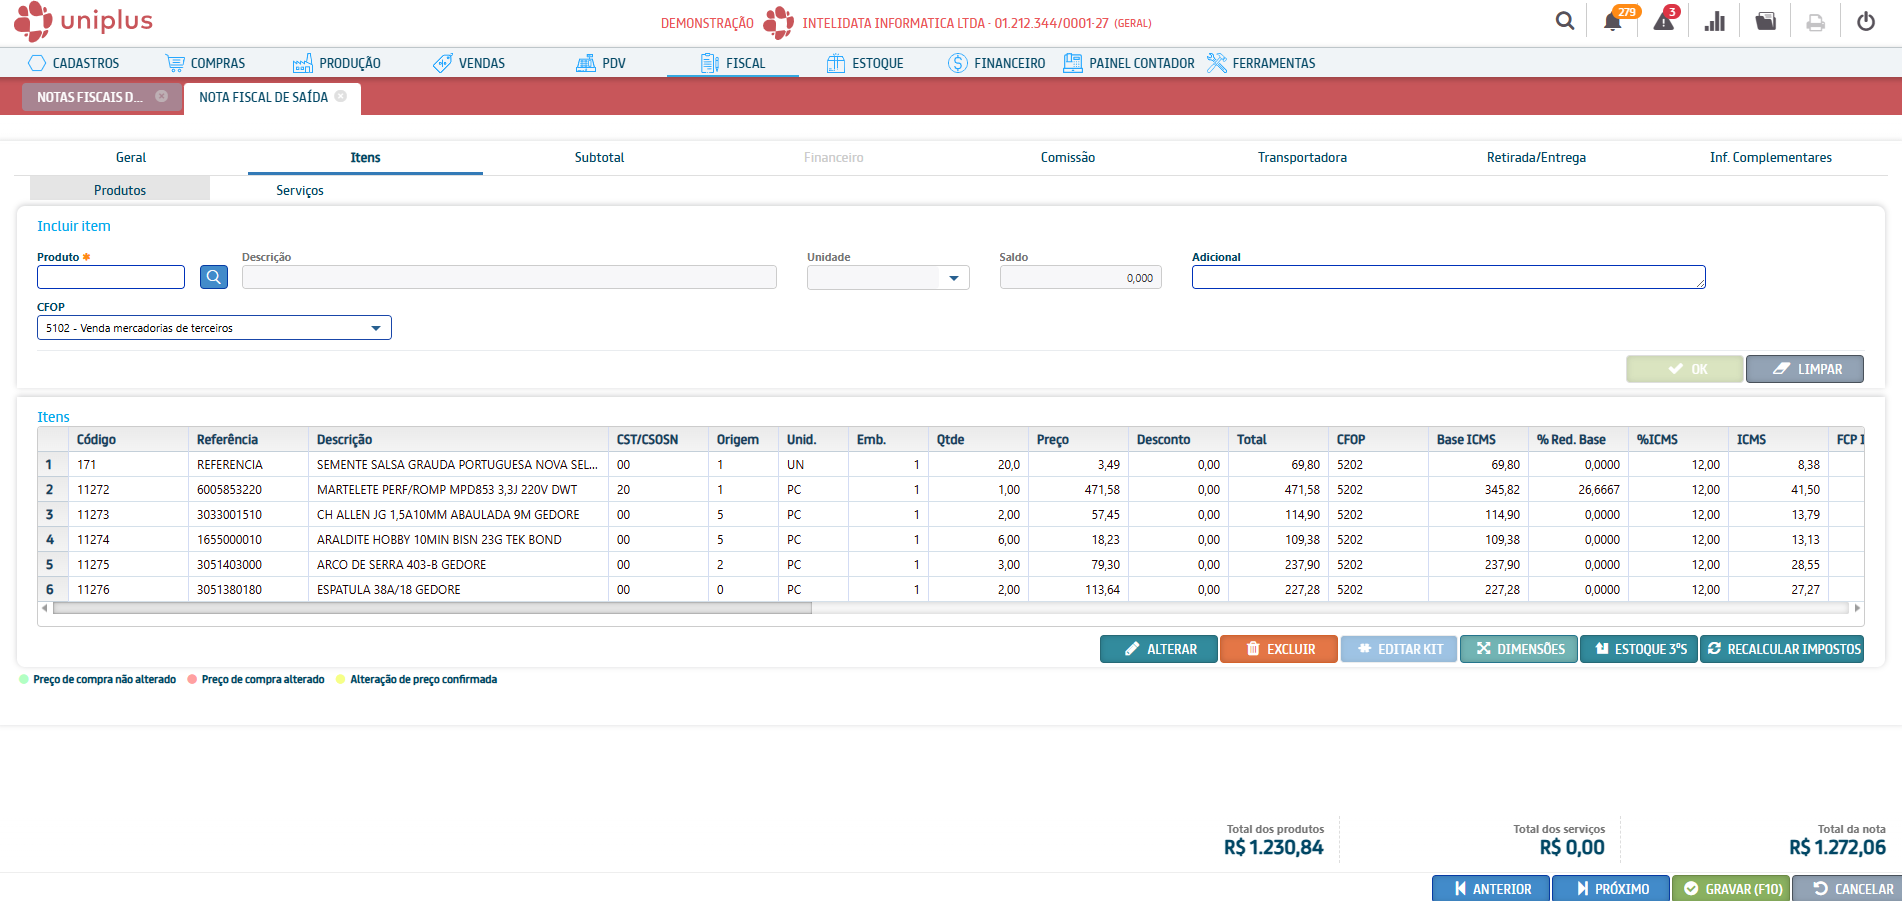Click the Descrição column header

point(458,439)
